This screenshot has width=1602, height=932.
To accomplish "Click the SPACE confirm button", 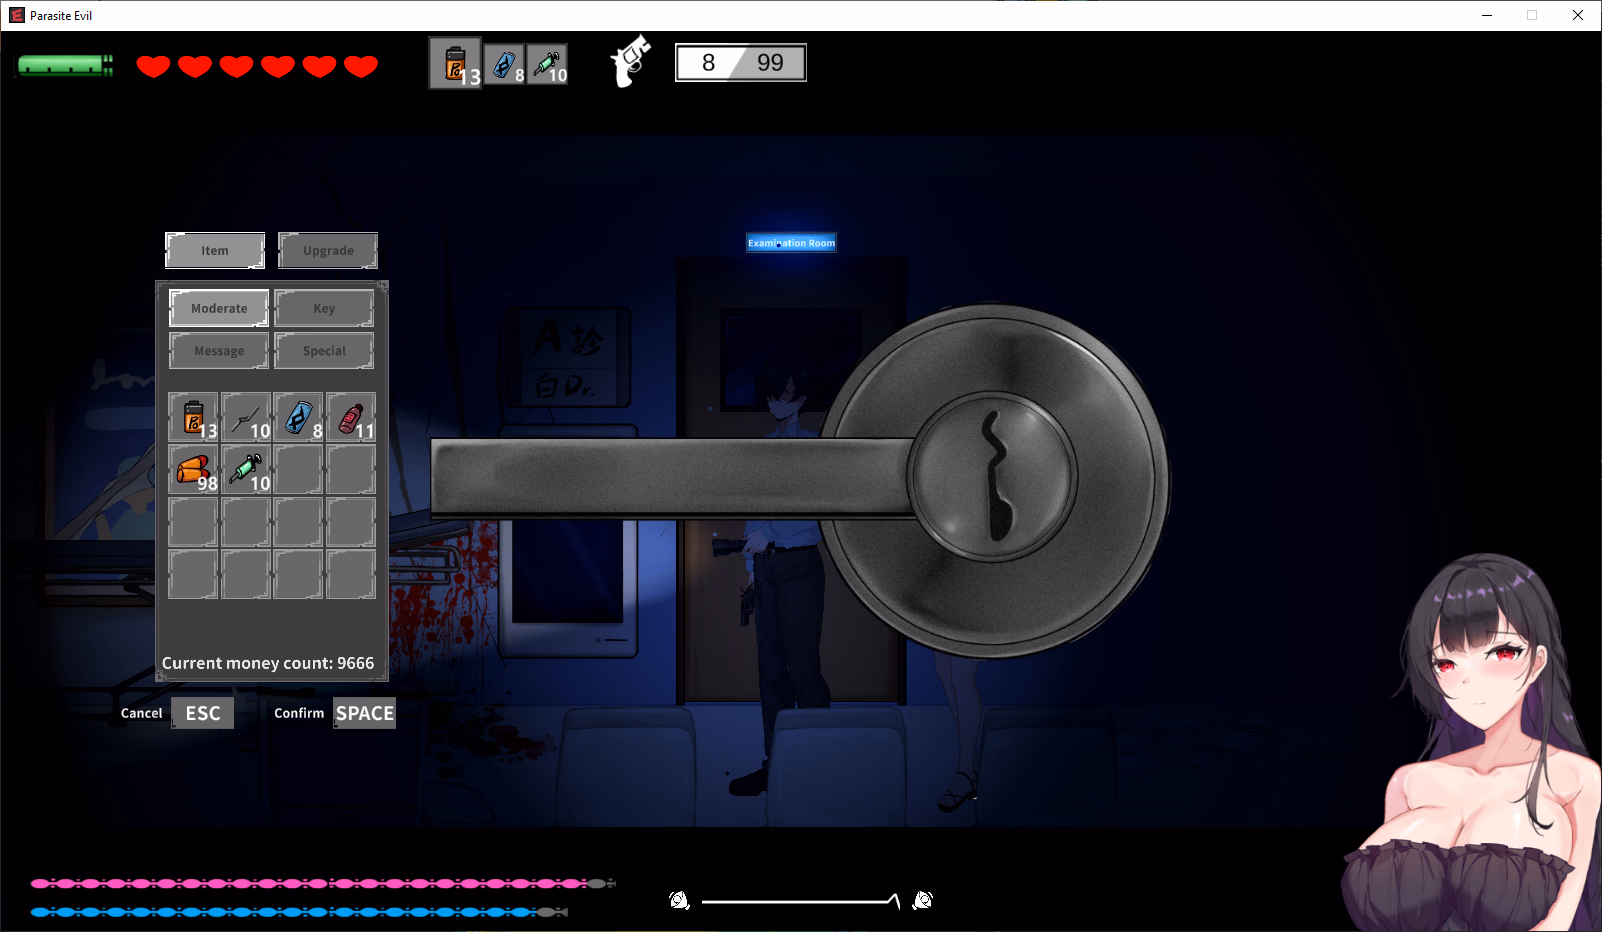I will pos(365,713).
